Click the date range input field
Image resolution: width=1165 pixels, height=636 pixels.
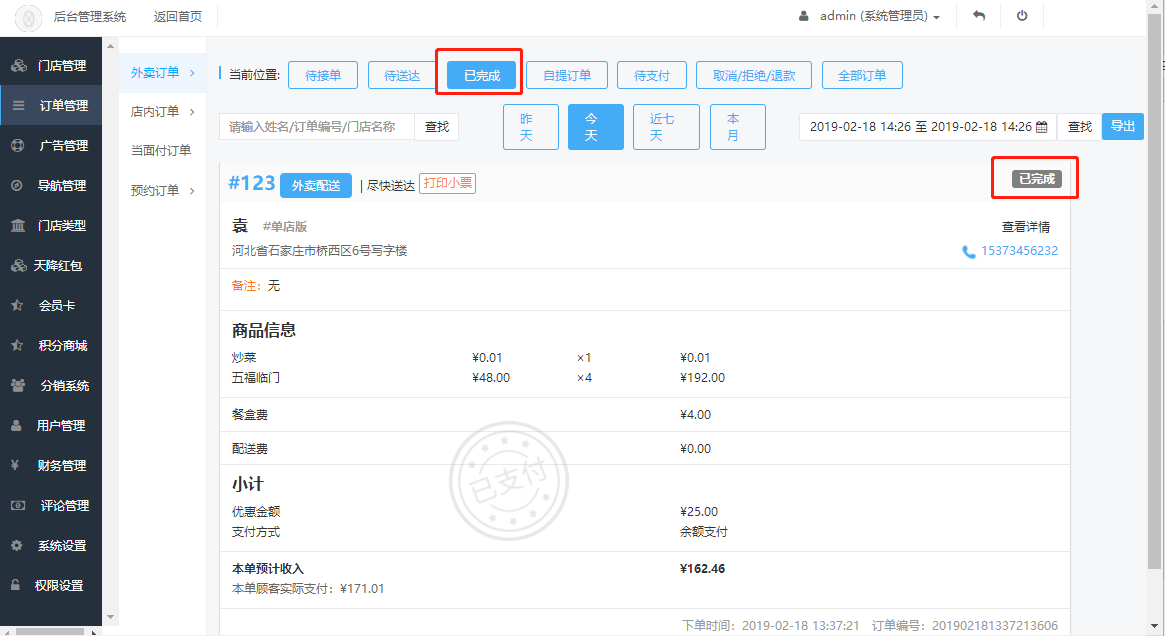[x=927, y=127]
